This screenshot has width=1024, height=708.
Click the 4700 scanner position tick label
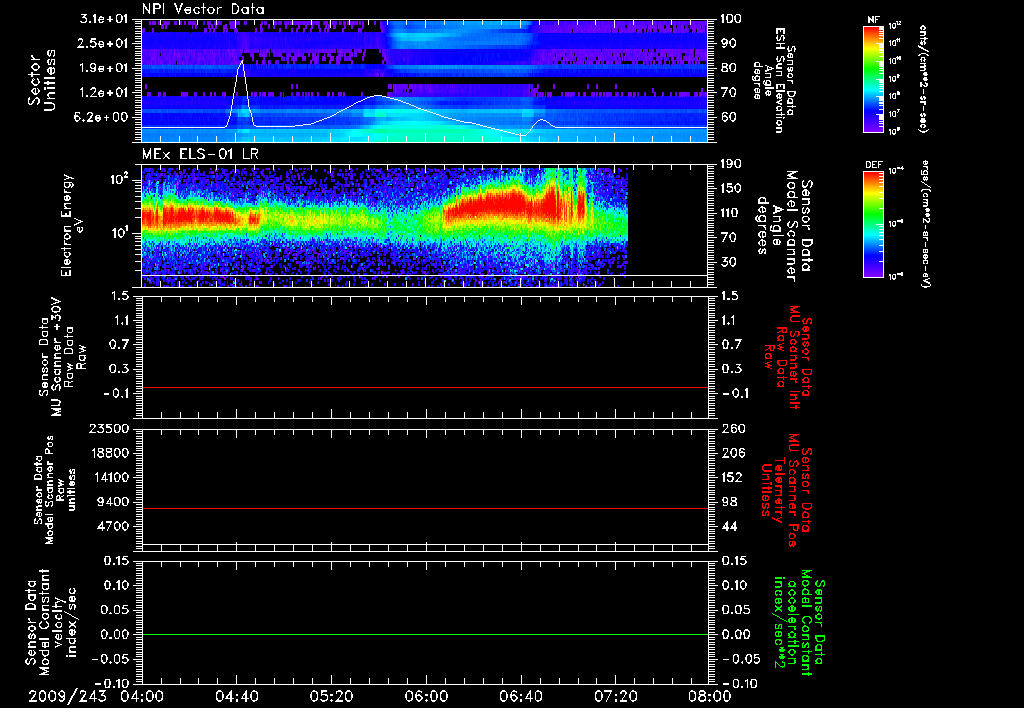[114, 526]
